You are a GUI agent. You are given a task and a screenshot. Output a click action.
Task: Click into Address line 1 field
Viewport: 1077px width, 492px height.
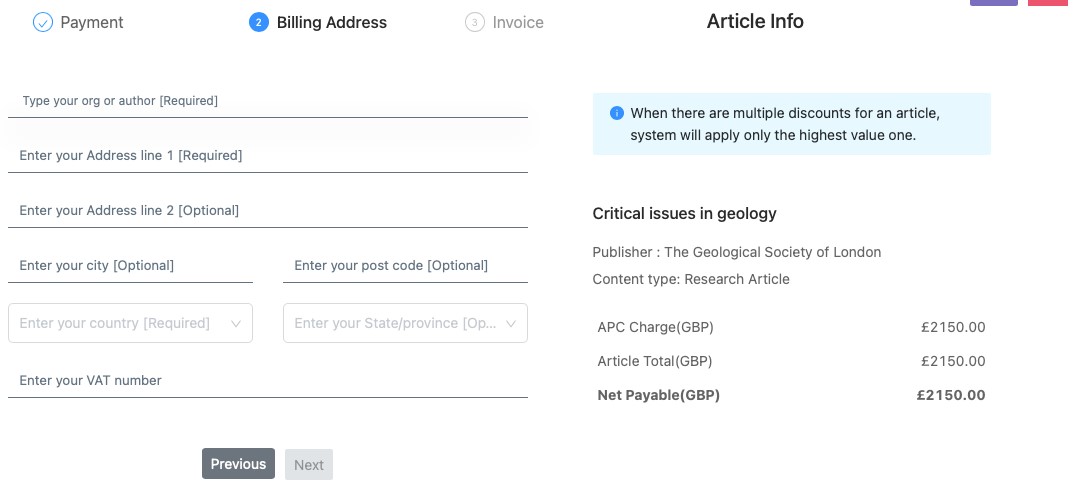point(267,156)
